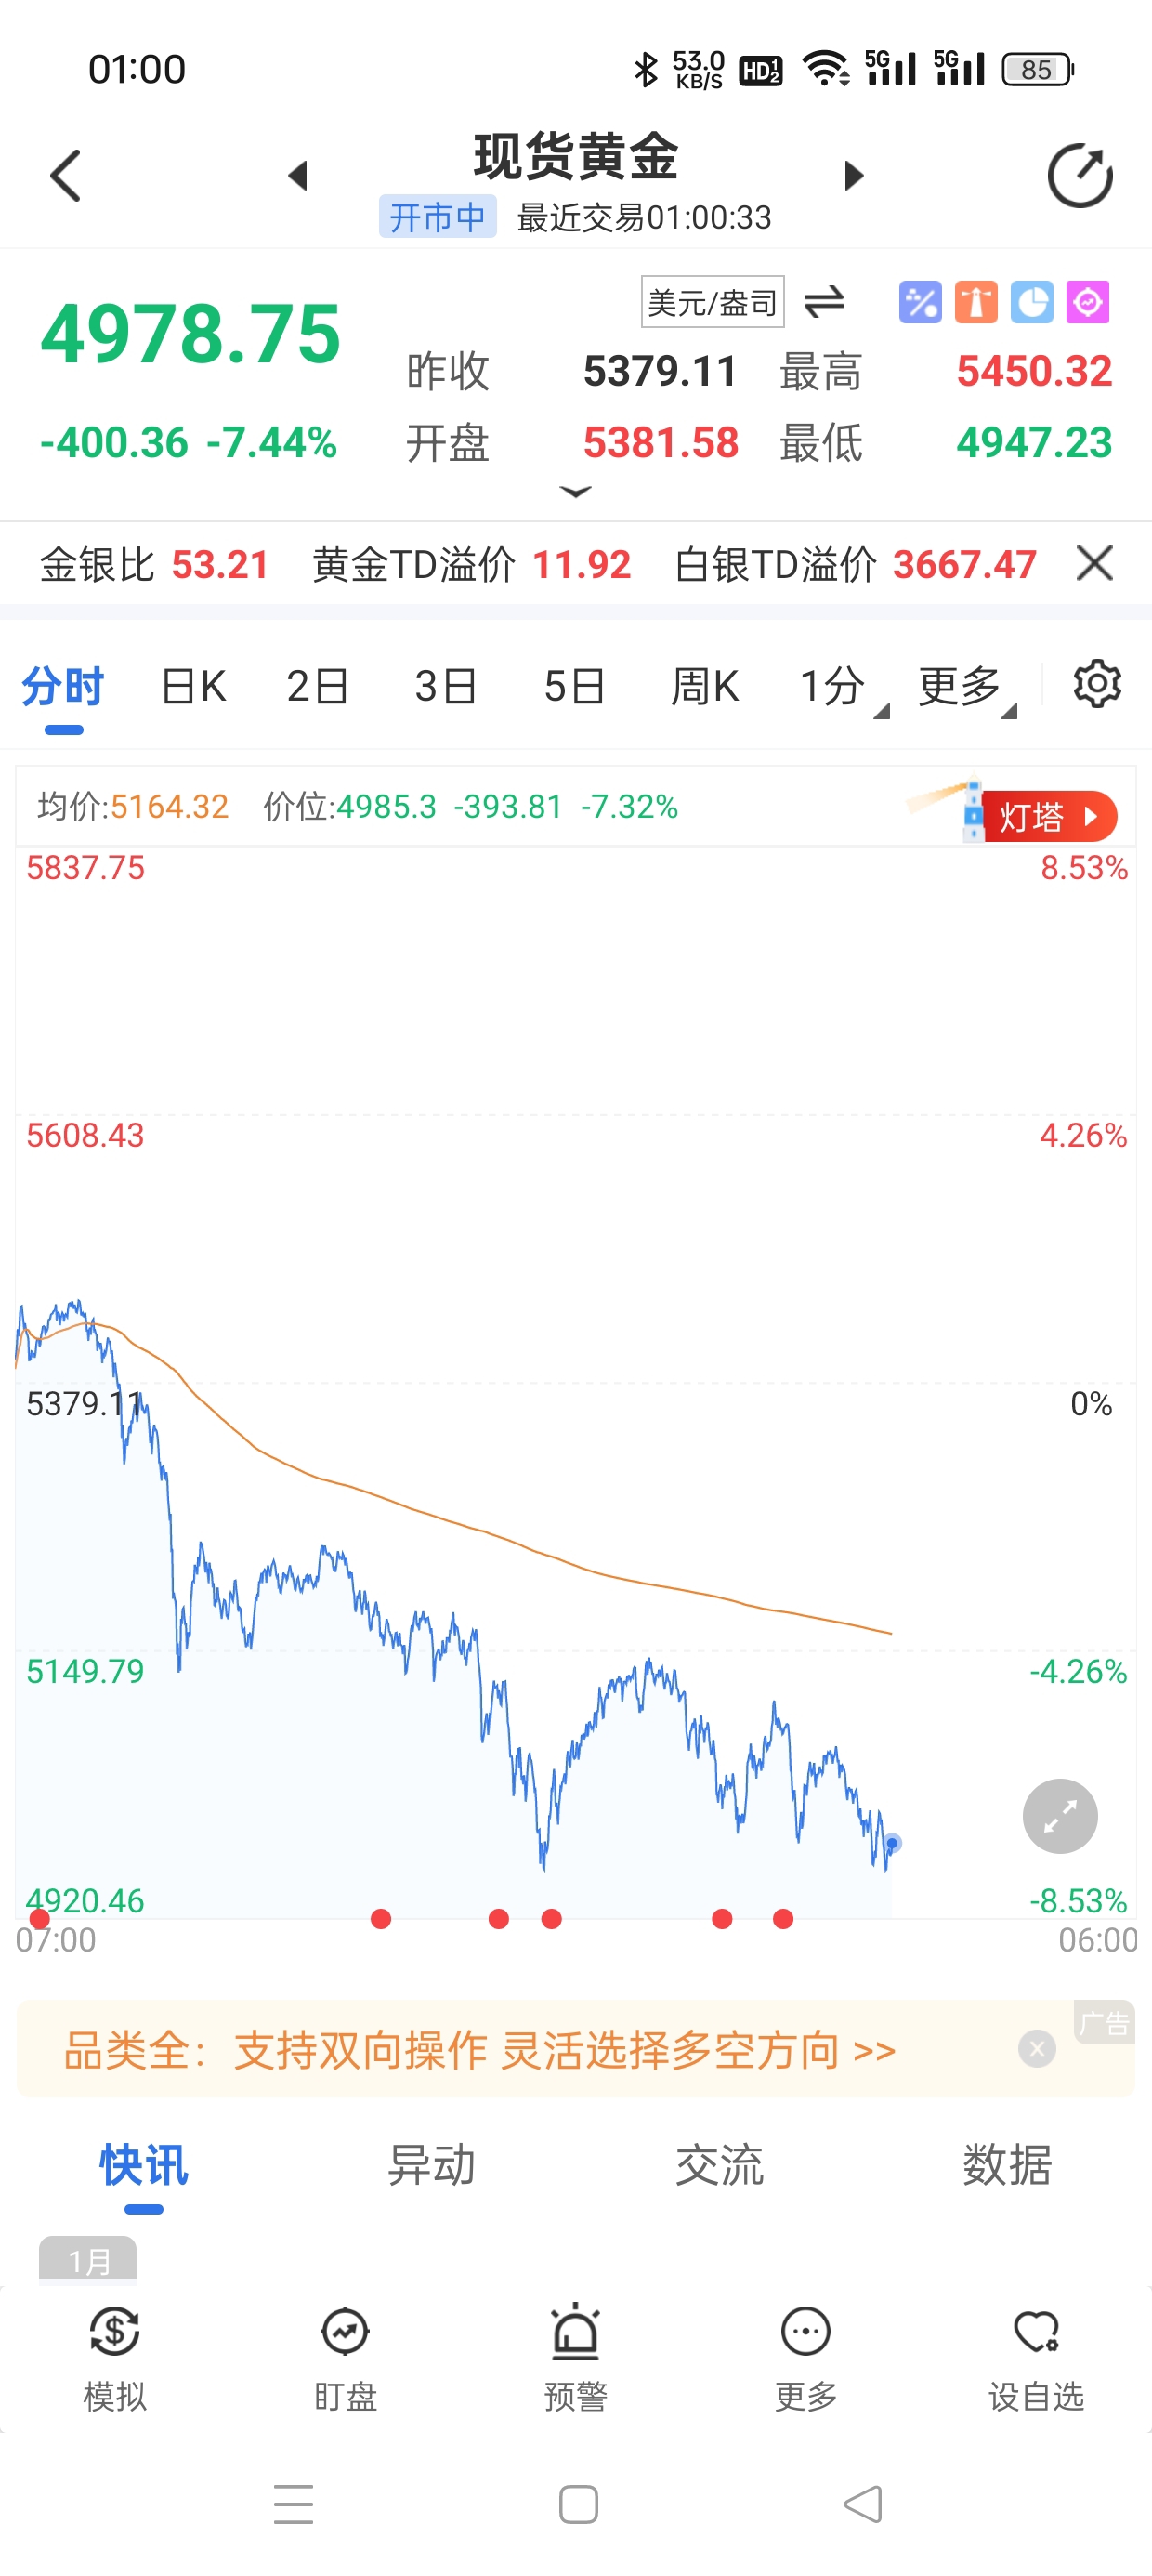This screenshot has width=1152, height=2576.
Task: Open the 品类全 advertisement banner link
Action: (480, 2051)
